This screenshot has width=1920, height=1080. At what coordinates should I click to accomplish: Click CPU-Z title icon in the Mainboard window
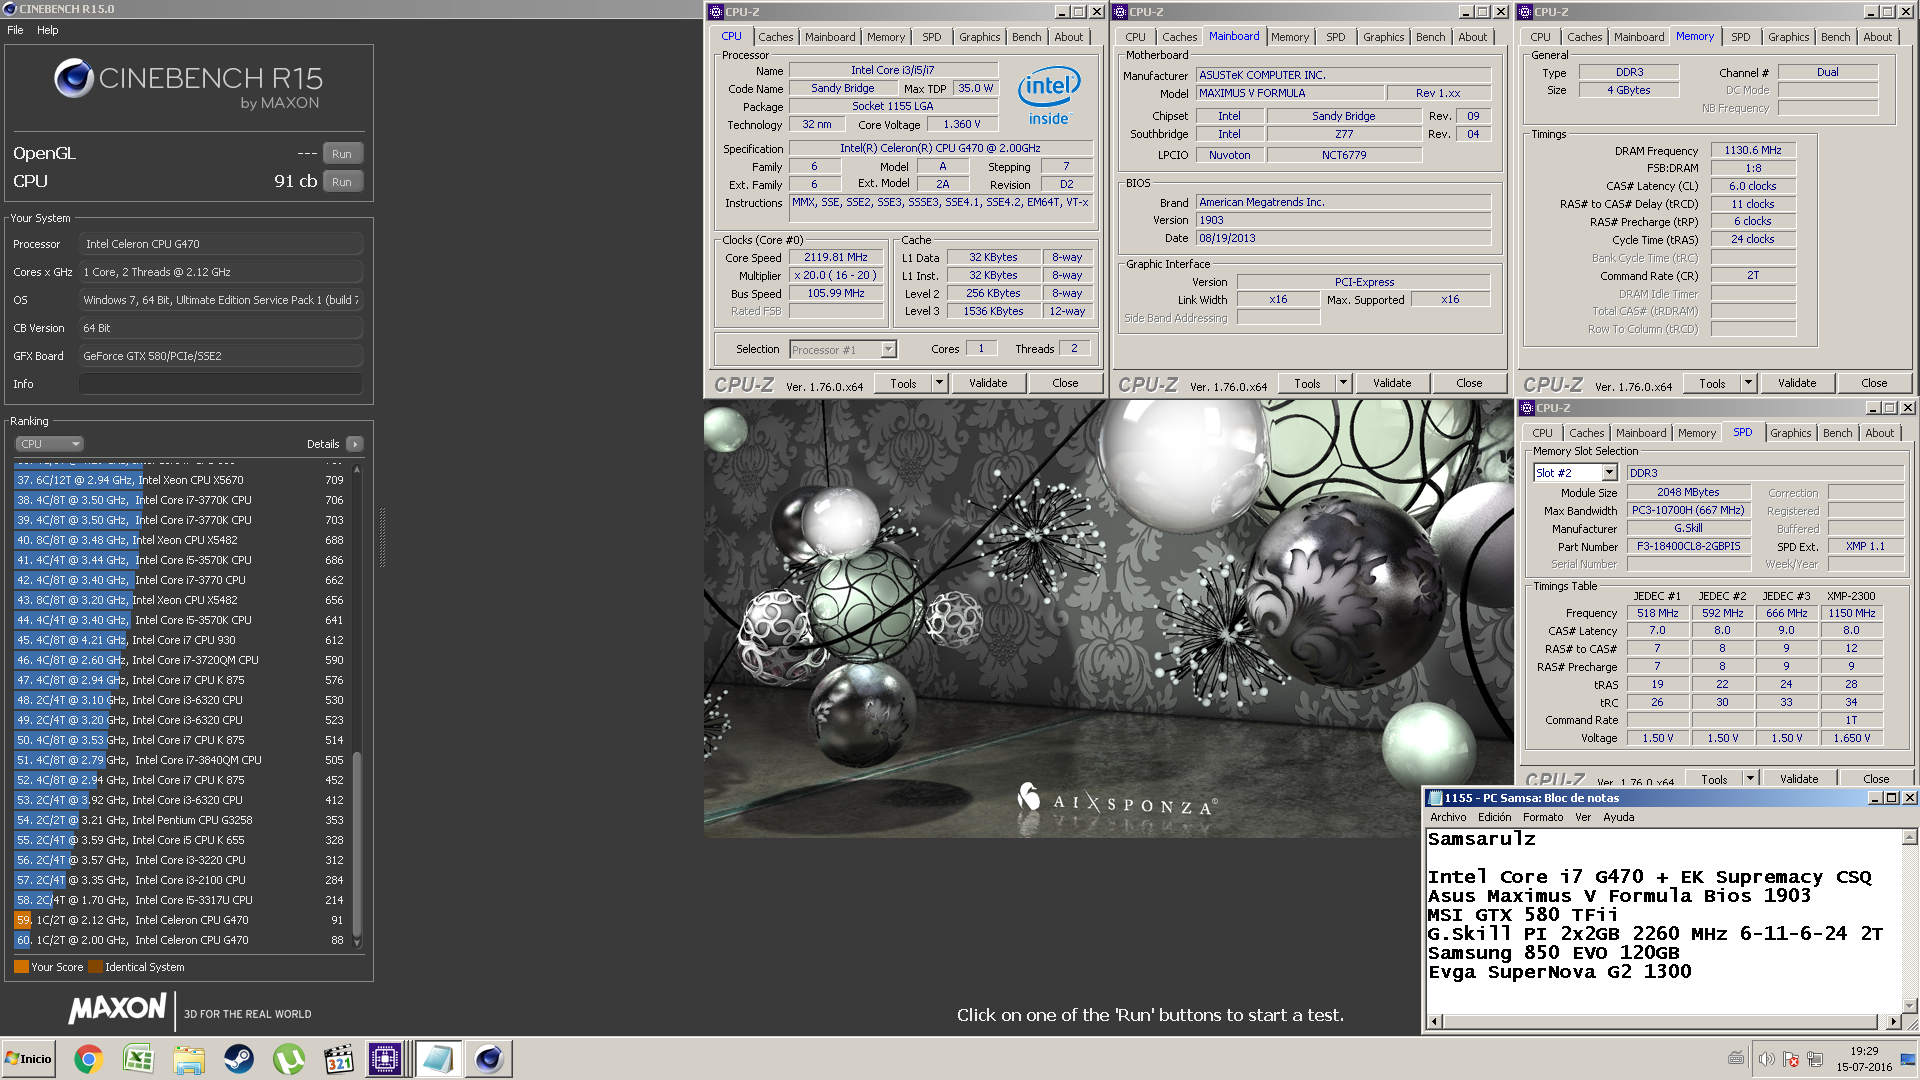[1120, 12]
